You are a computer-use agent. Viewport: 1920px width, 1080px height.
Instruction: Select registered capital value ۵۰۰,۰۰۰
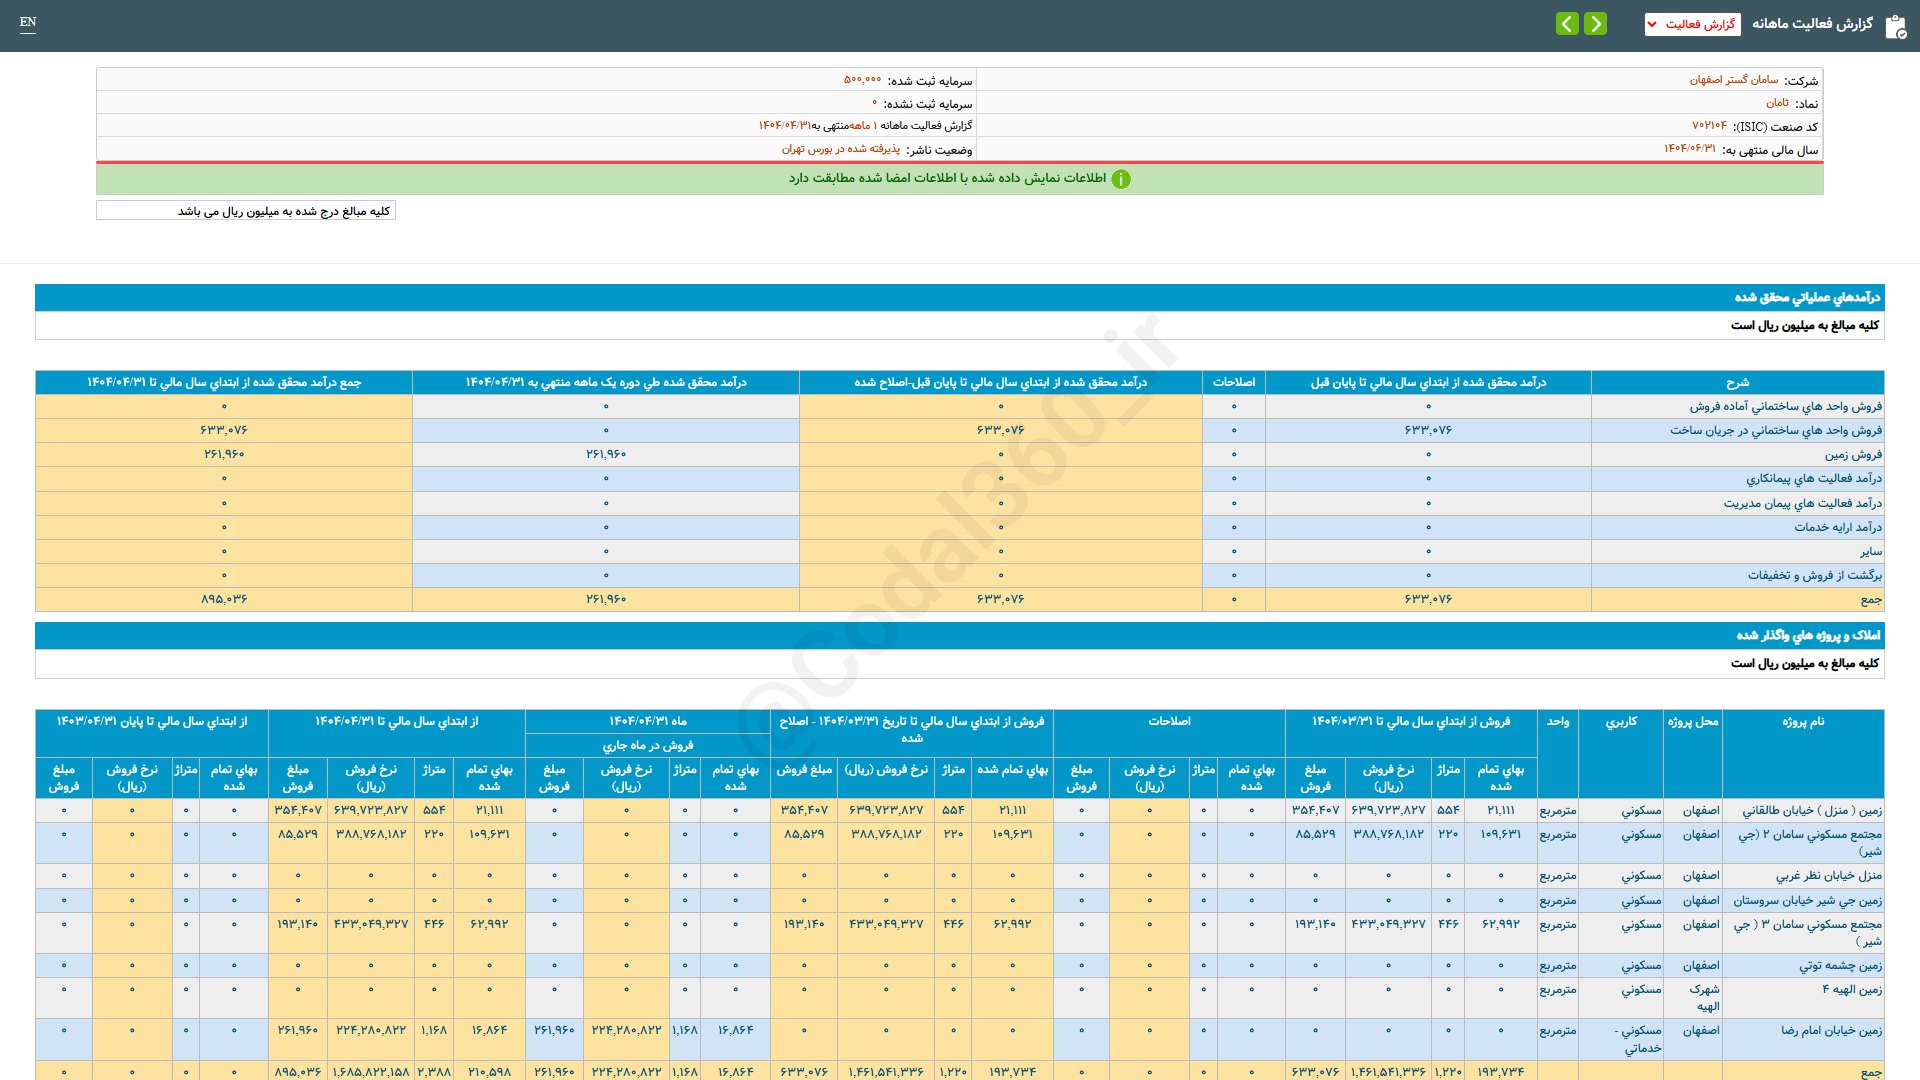click(x=862, y=80)
